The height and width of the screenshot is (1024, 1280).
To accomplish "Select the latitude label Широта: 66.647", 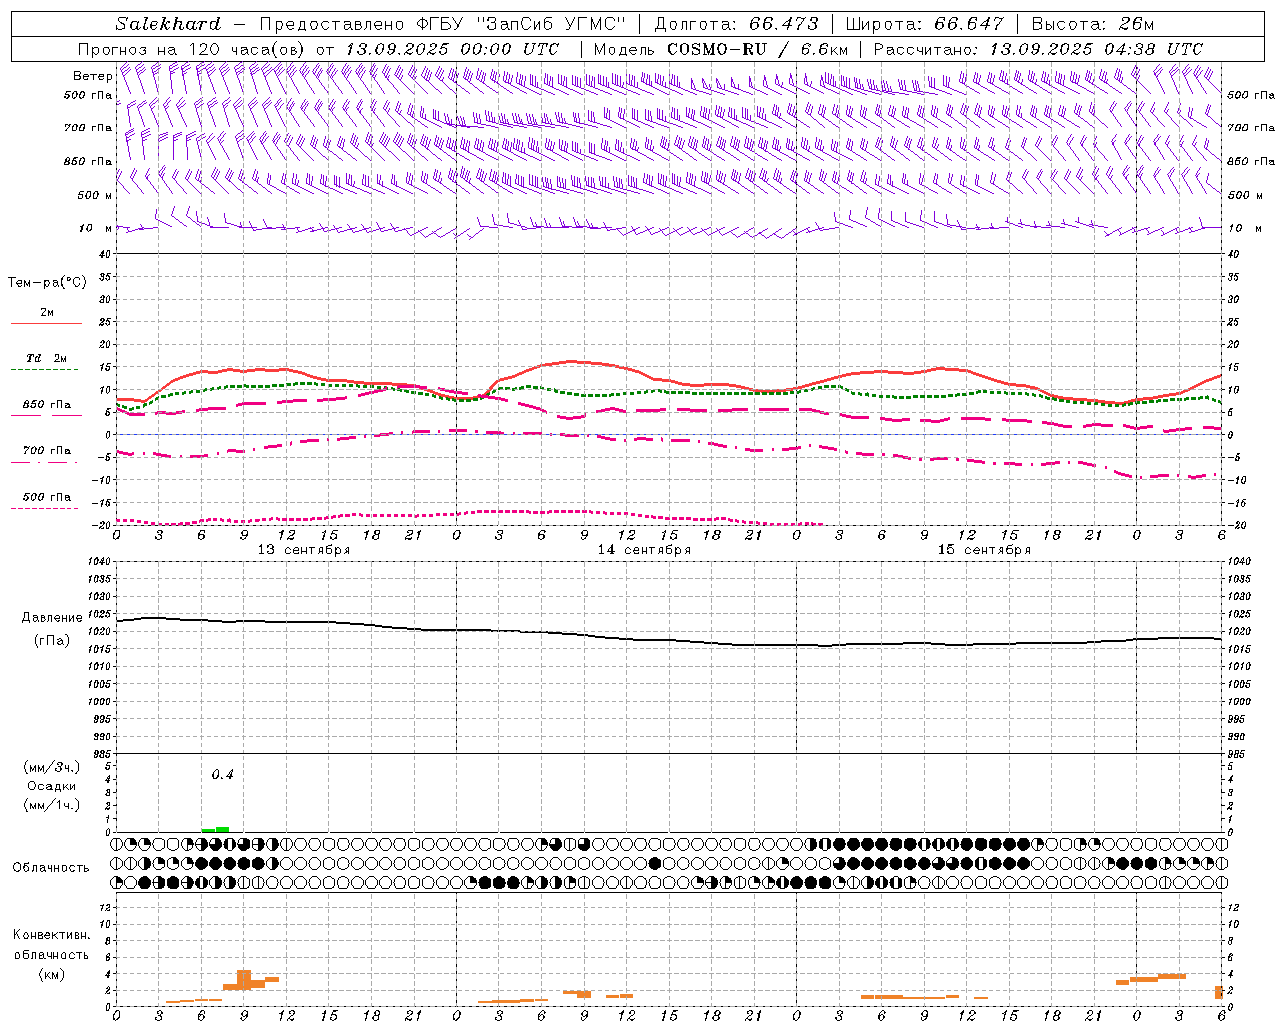I will tap(924, 24).
